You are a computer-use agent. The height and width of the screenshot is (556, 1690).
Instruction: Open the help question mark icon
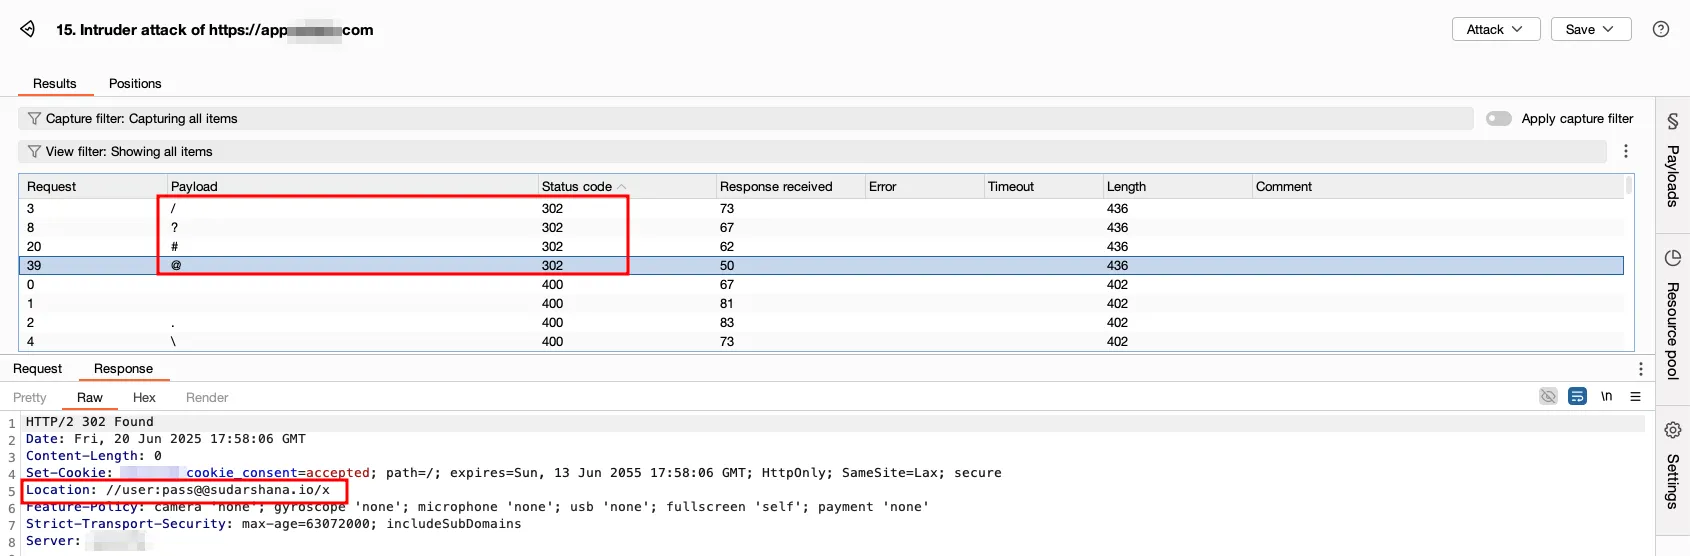(x=1661, y=29)
